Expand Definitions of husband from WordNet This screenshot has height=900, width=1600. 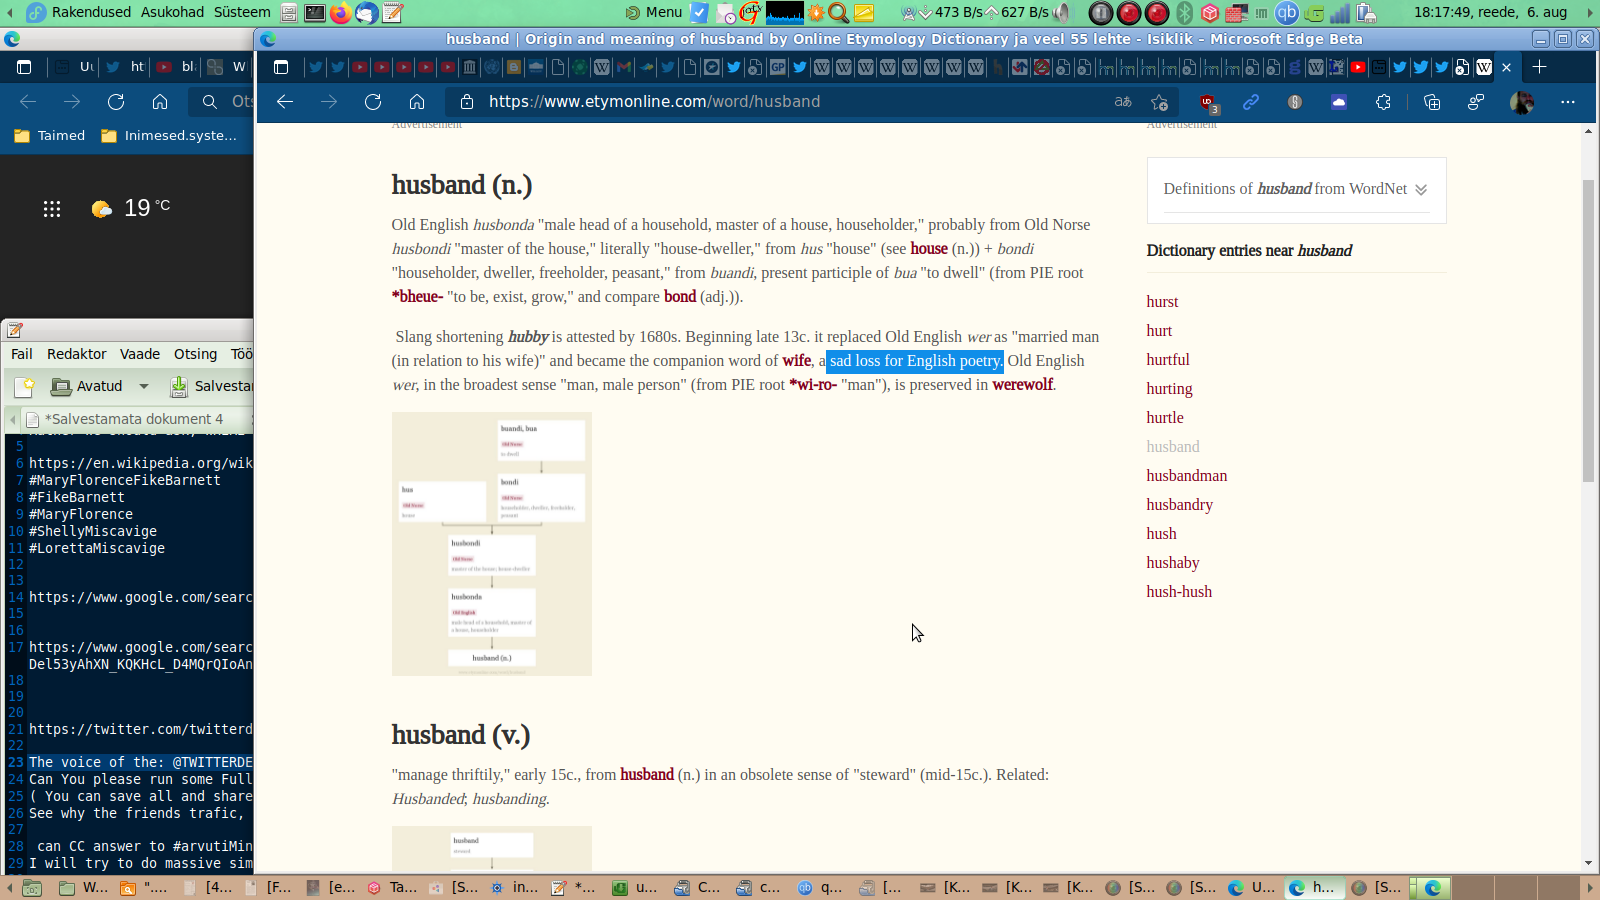[1296, 189]
